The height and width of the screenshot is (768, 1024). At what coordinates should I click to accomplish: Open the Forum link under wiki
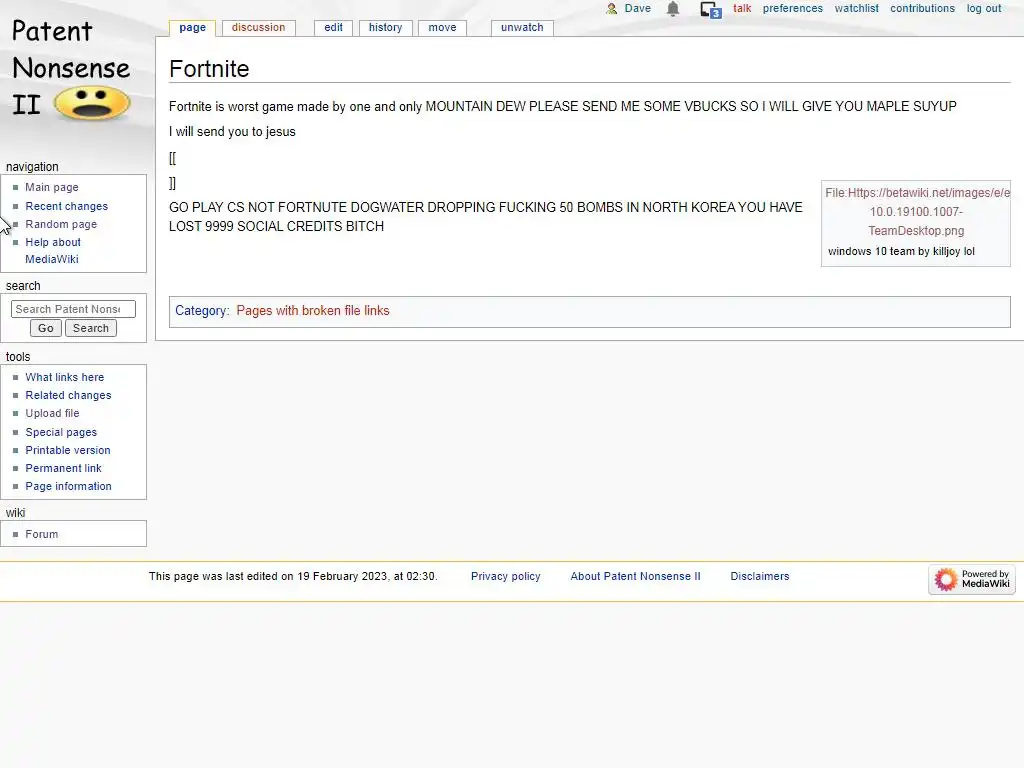[x=41, y=534]
